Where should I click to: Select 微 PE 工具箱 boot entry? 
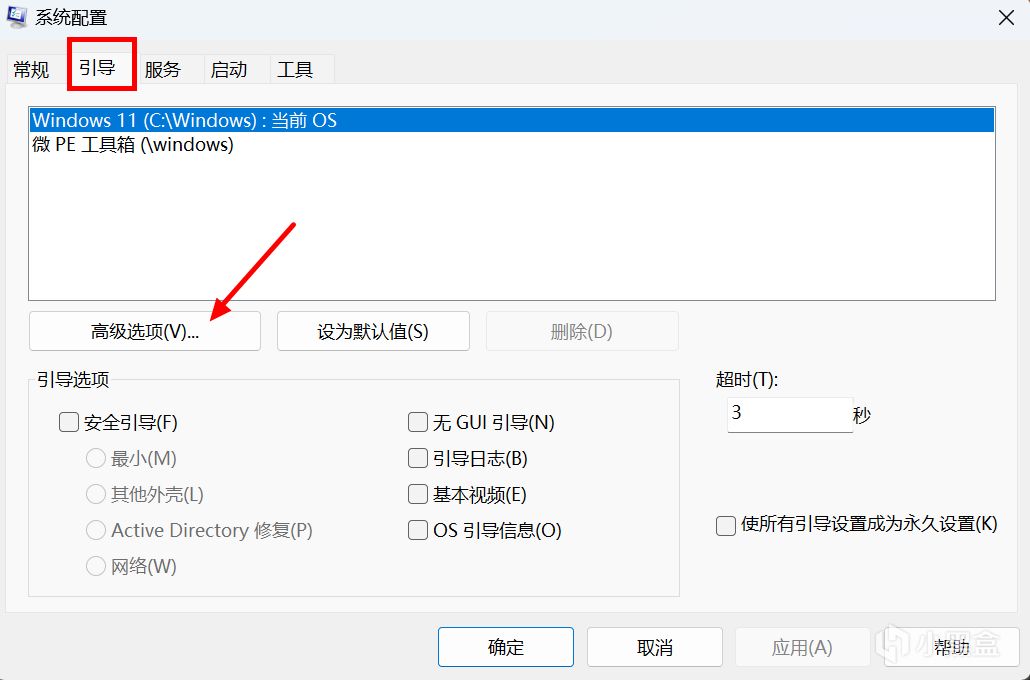(x=512, y=145)
